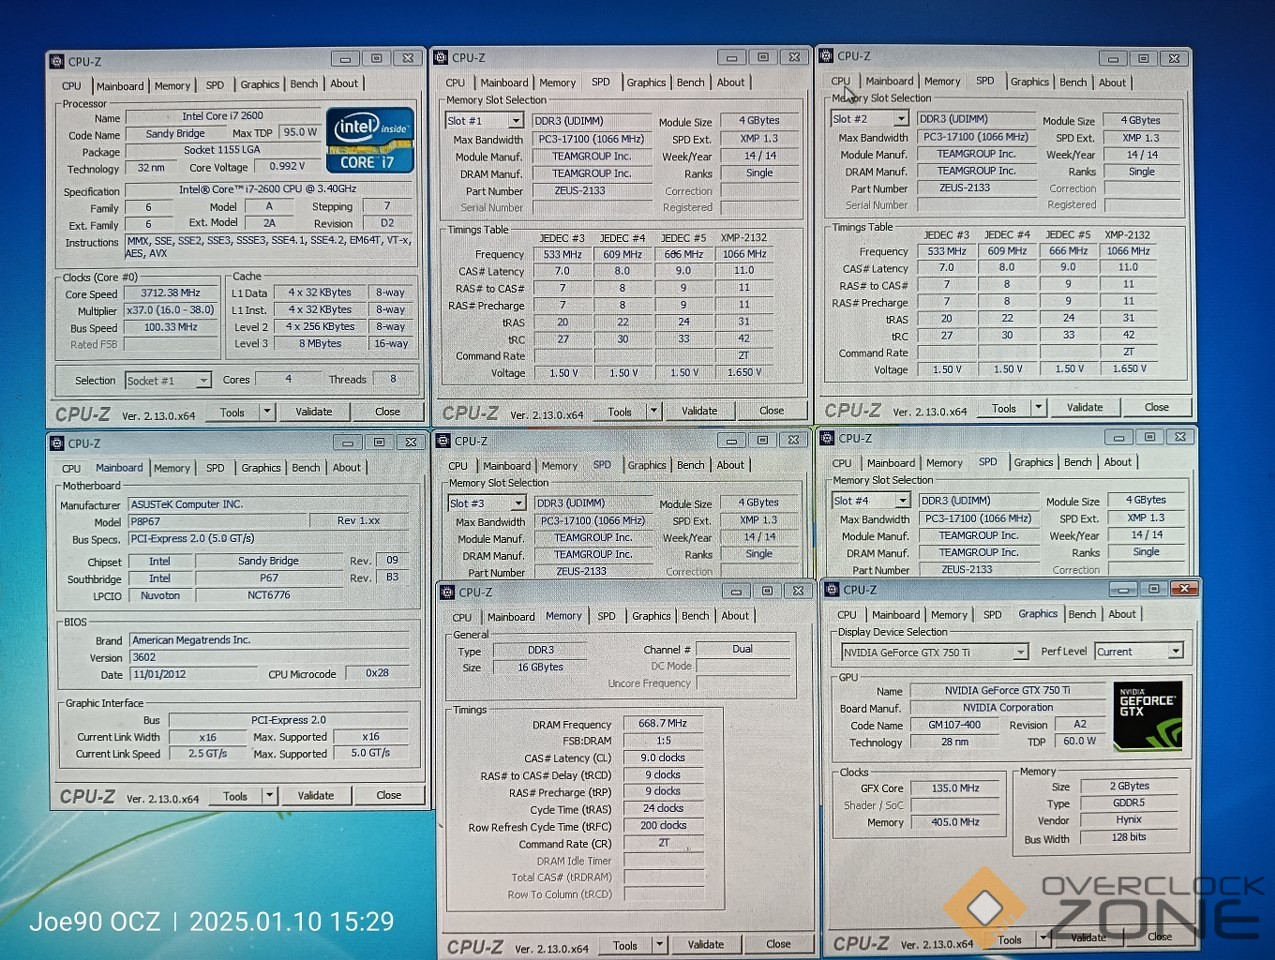Click the Name field Intel Core i7 2600
1275x960 pixels.
pos(223,117)
